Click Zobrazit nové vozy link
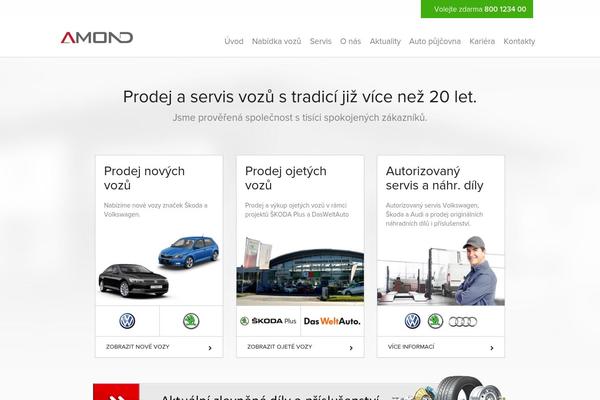Screen dimensions: 600x400 click(137, 347)
